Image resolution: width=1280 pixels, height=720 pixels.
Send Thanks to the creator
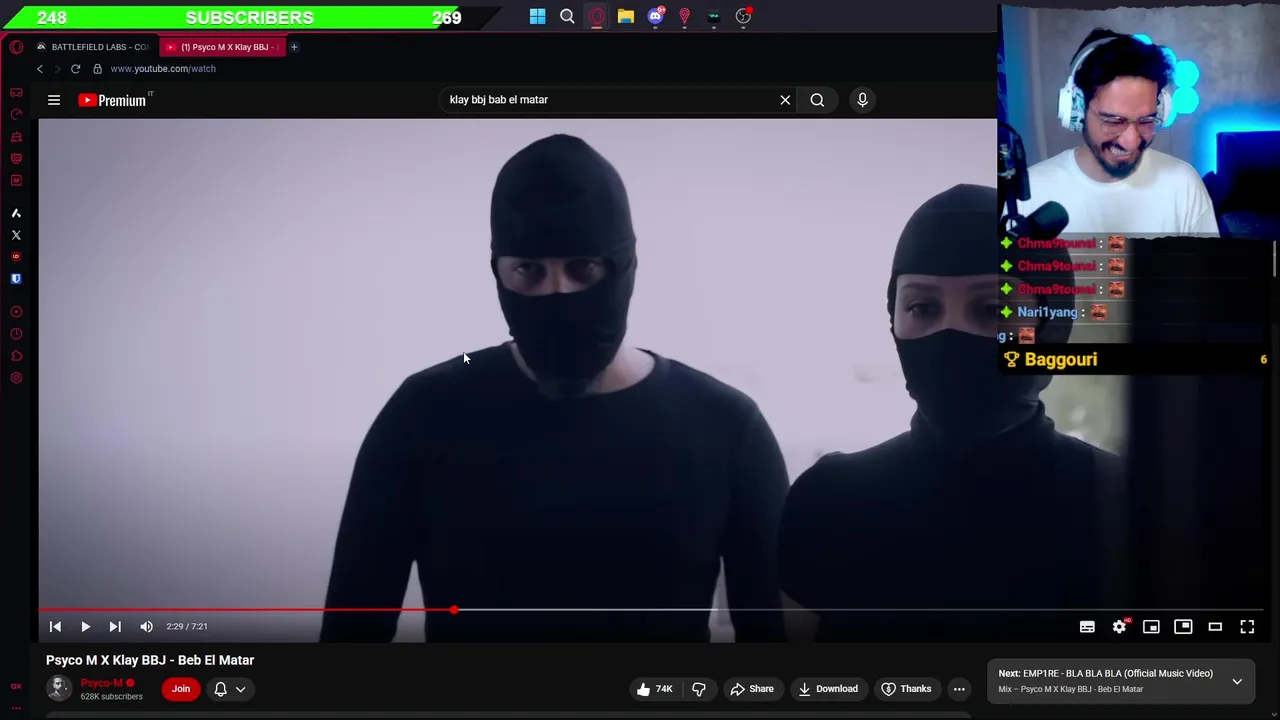906,689
